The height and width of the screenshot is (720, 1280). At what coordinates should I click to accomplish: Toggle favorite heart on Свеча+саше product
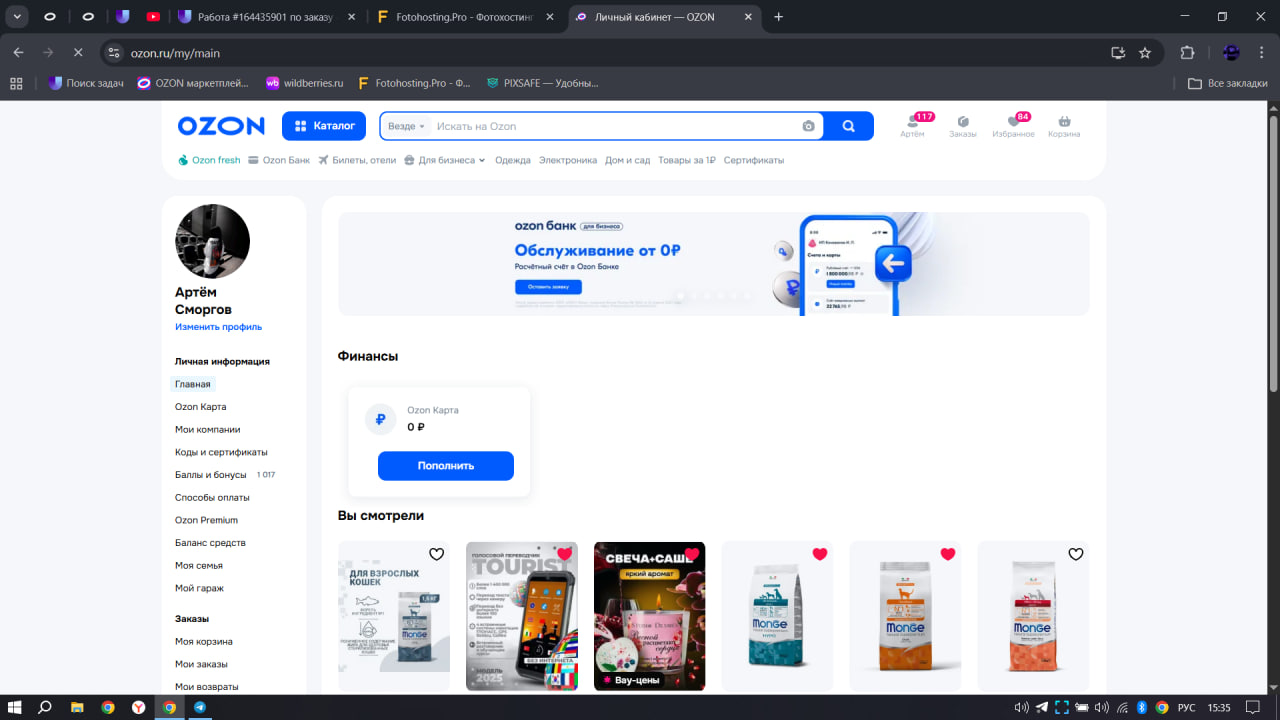pyautogui.click(x=692, y=554)
